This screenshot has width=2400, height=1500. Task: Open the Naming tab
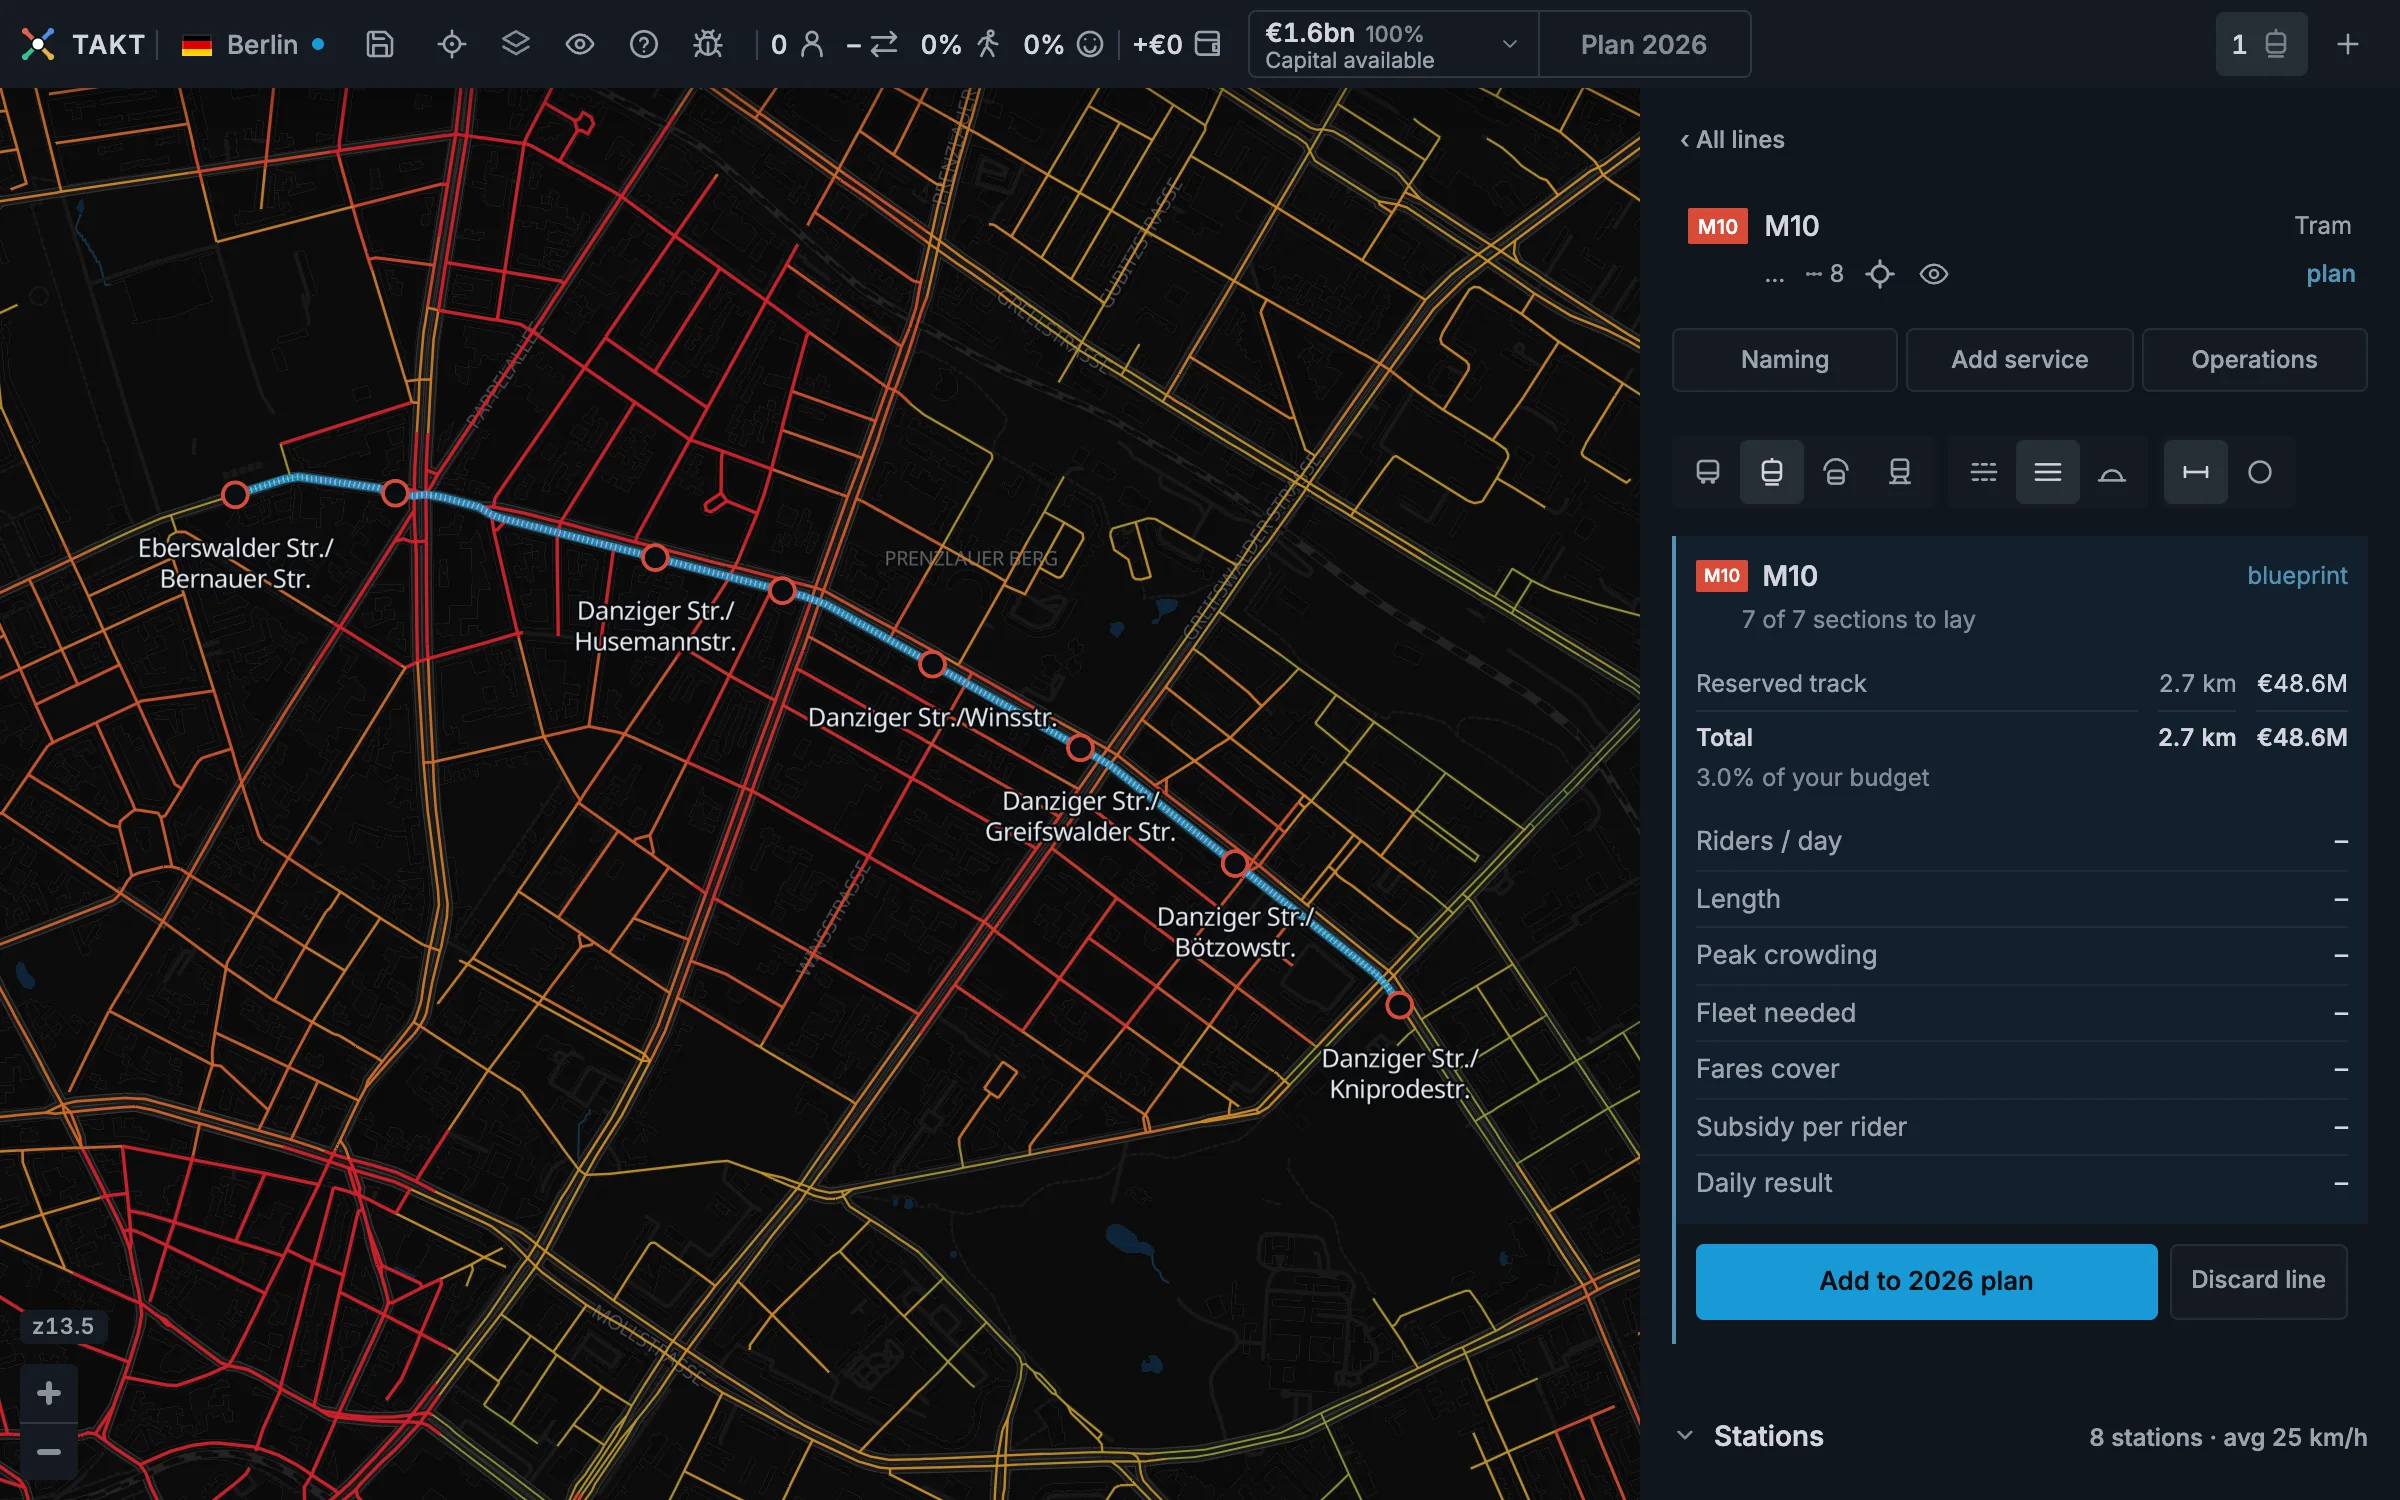tap(1784, 360)
